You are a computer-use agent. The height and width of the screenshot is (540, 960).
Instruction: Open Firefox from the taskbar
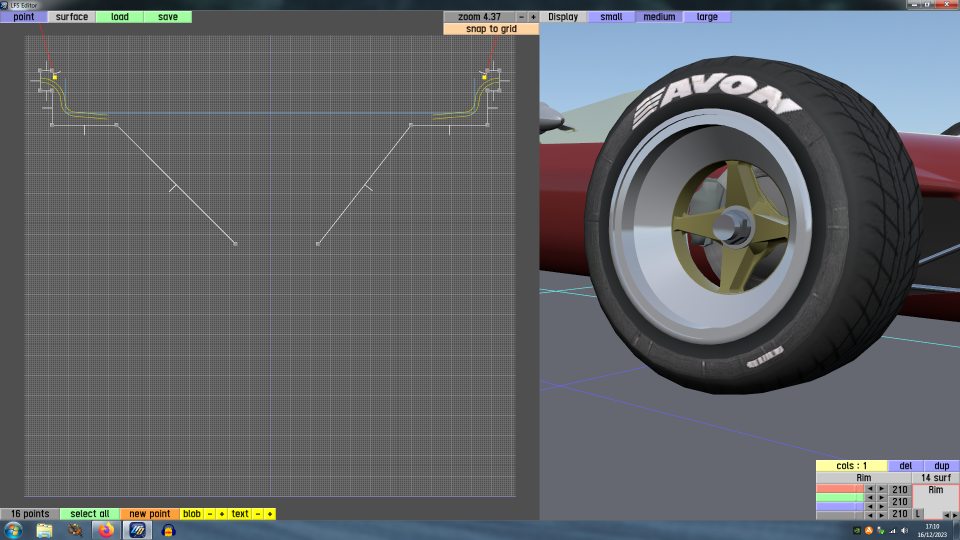click(x=106, y=530)
